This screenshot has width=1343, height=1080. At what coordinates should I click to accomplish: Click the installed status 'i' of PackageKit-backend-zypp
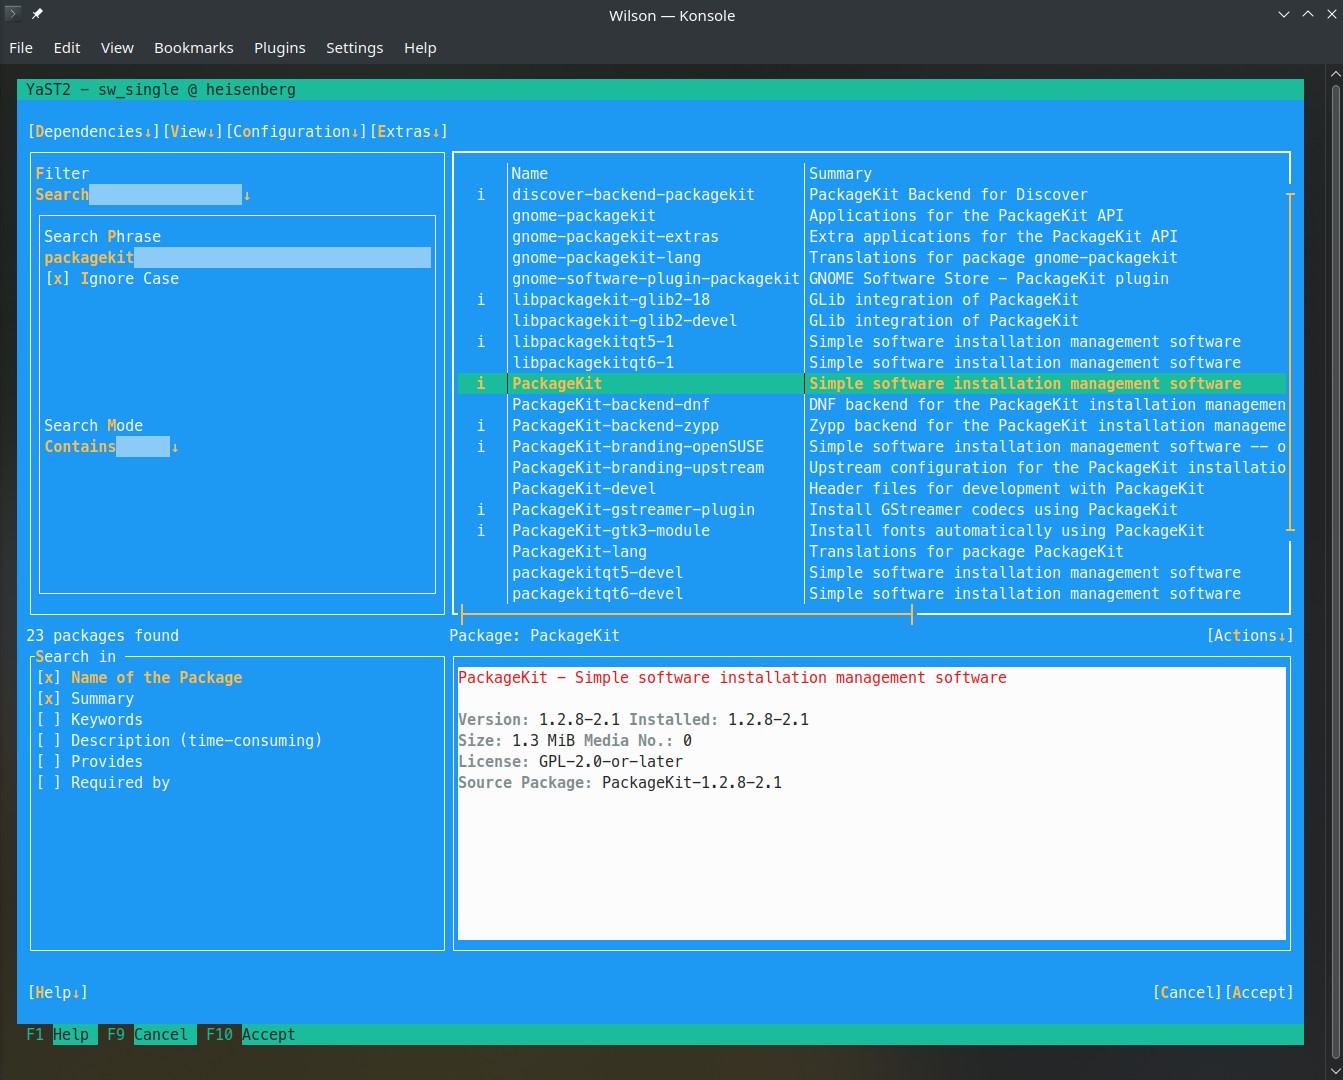481,426
